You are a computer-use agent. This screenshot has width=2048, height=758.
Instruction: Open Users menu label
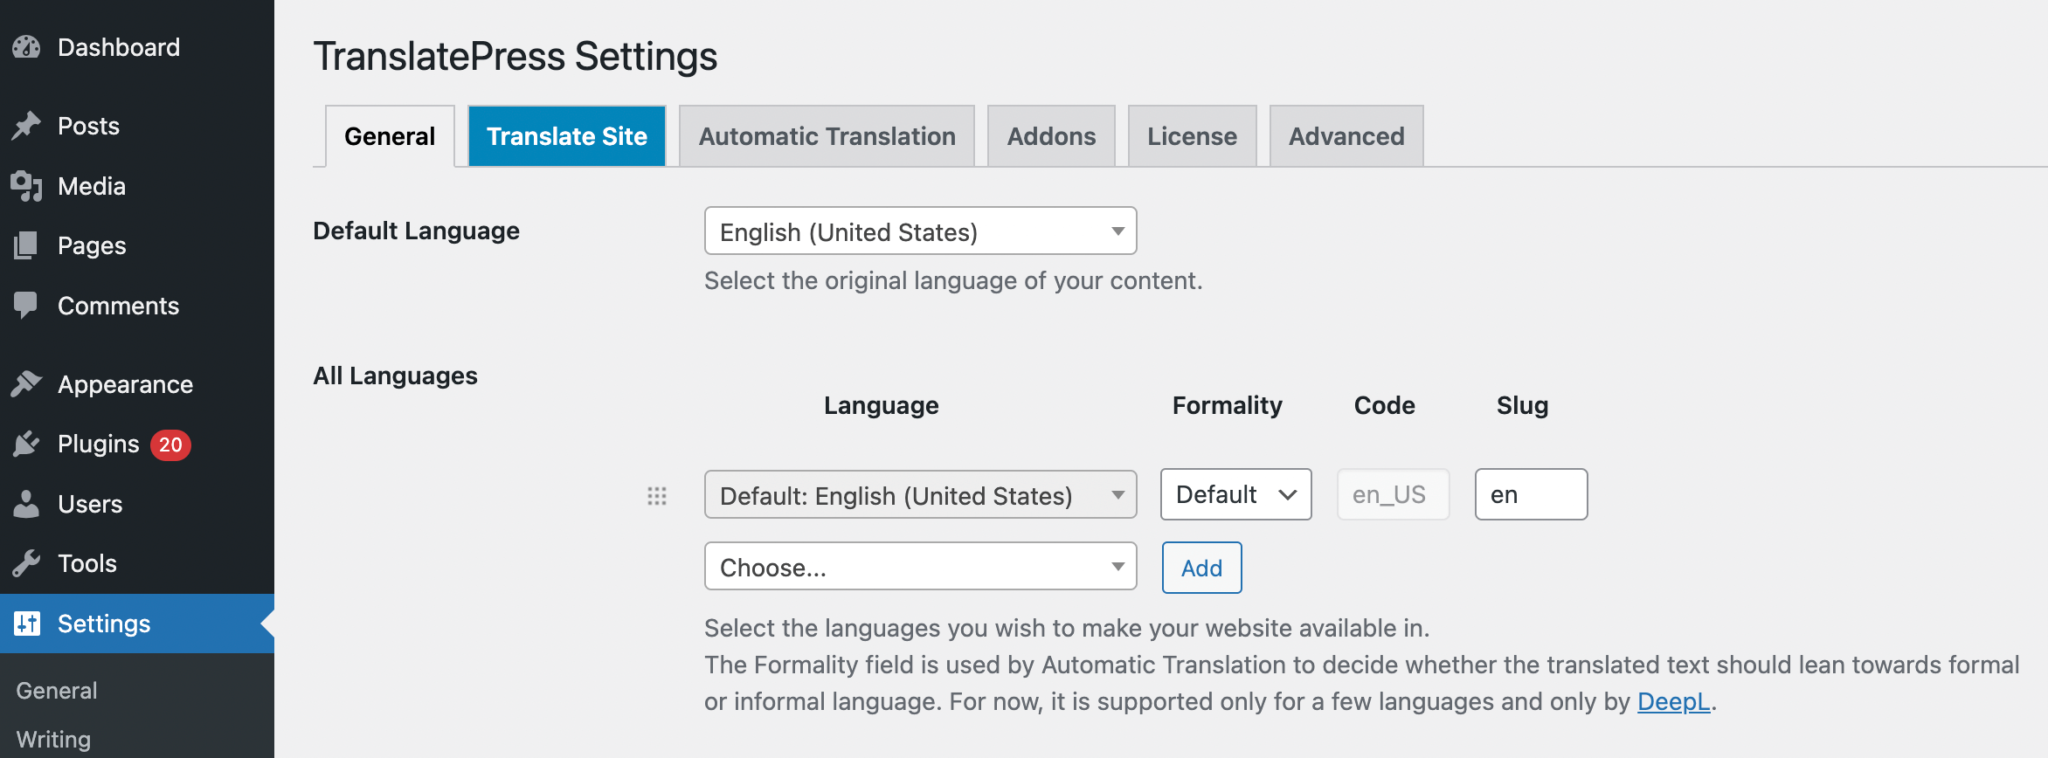pyautogui.click(x=90, y=504)
